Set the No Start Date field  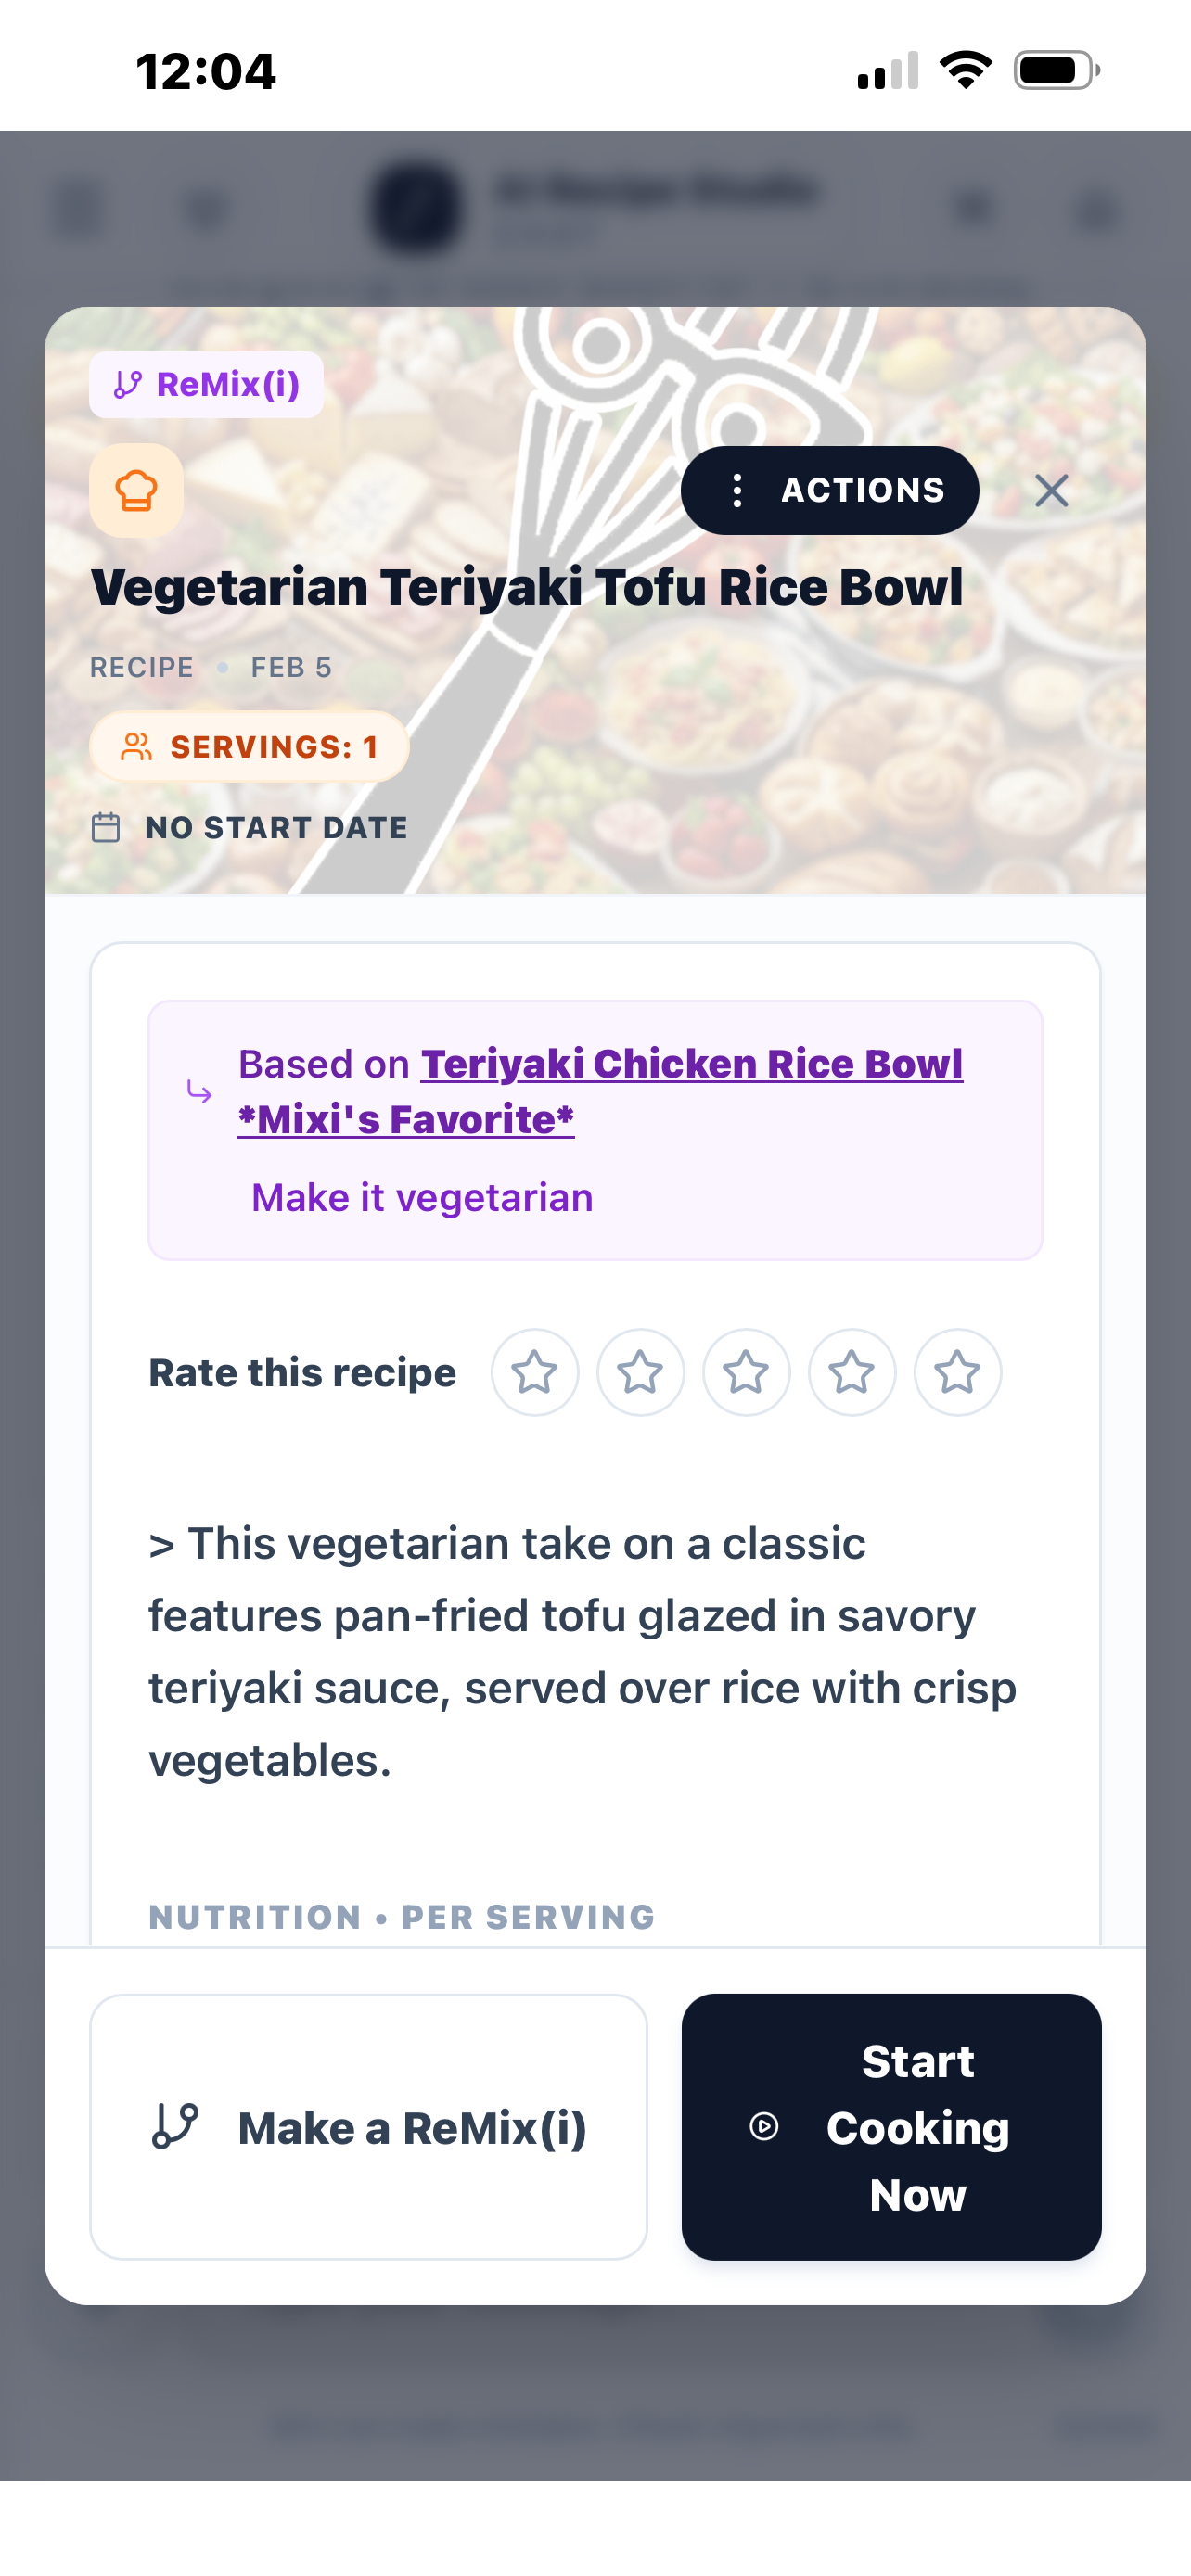[x=275, y=828]
